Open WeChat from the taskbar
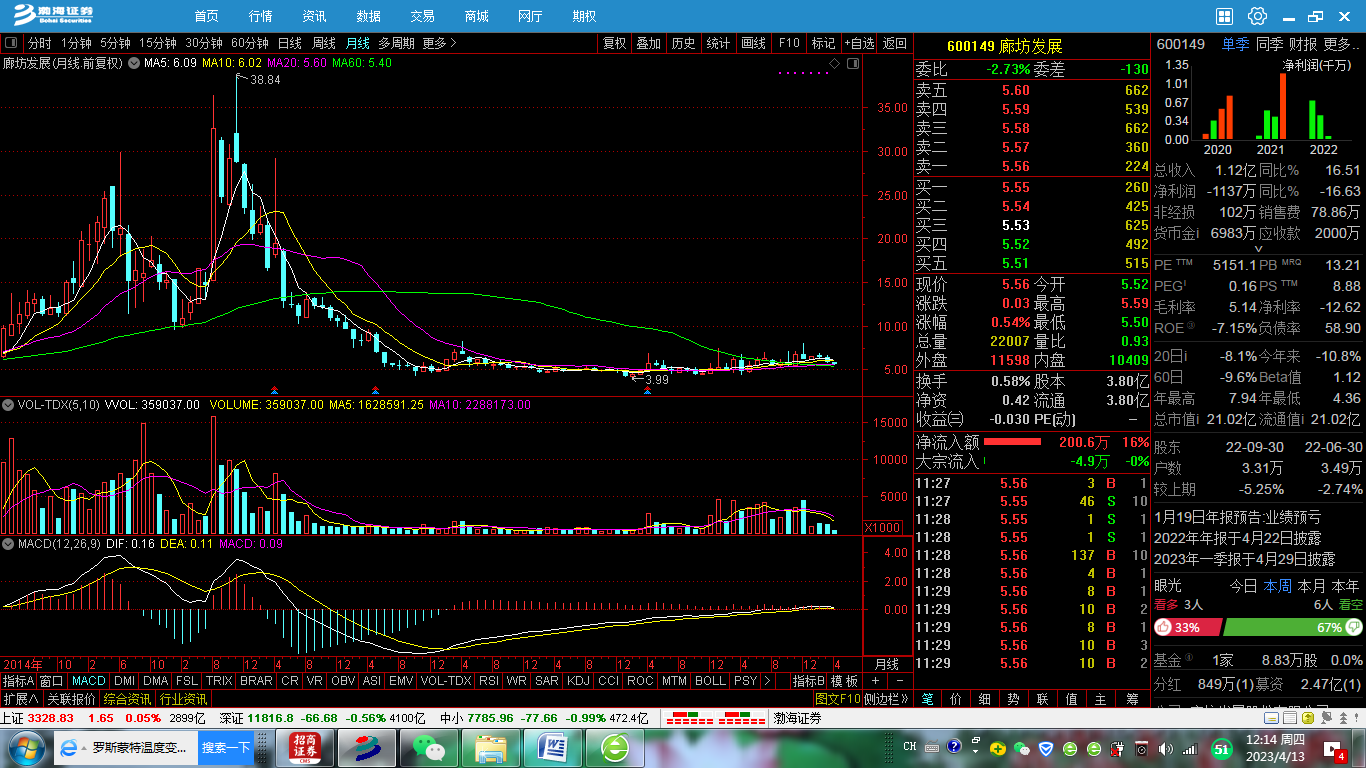The width and height of the screenshot is (1366, 768). point(428,748)
